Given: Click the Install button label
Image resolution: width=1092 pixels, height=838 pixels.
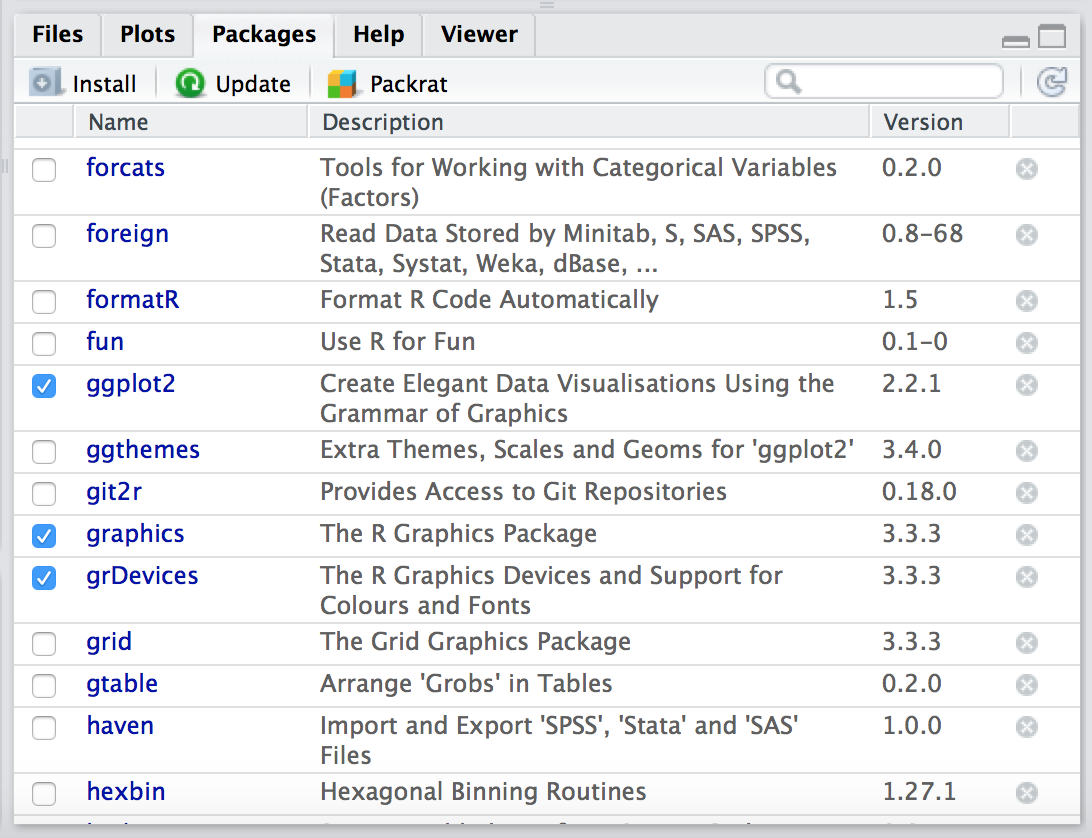Looking at the screenshot, I should pyautogui.click(x=104, y=84).
